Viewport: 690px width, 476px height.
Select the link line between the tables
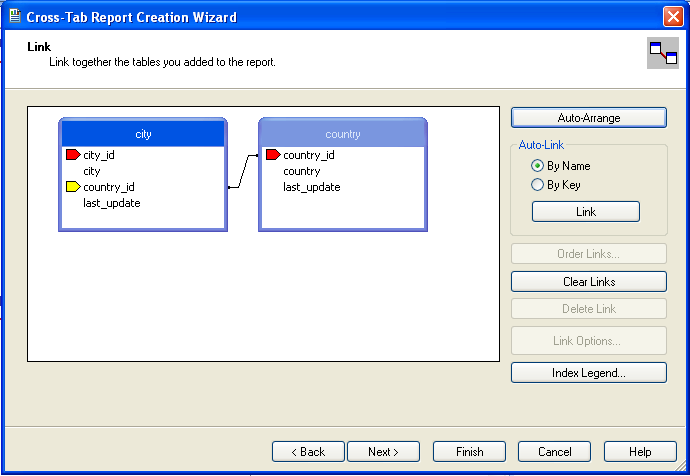241,171
